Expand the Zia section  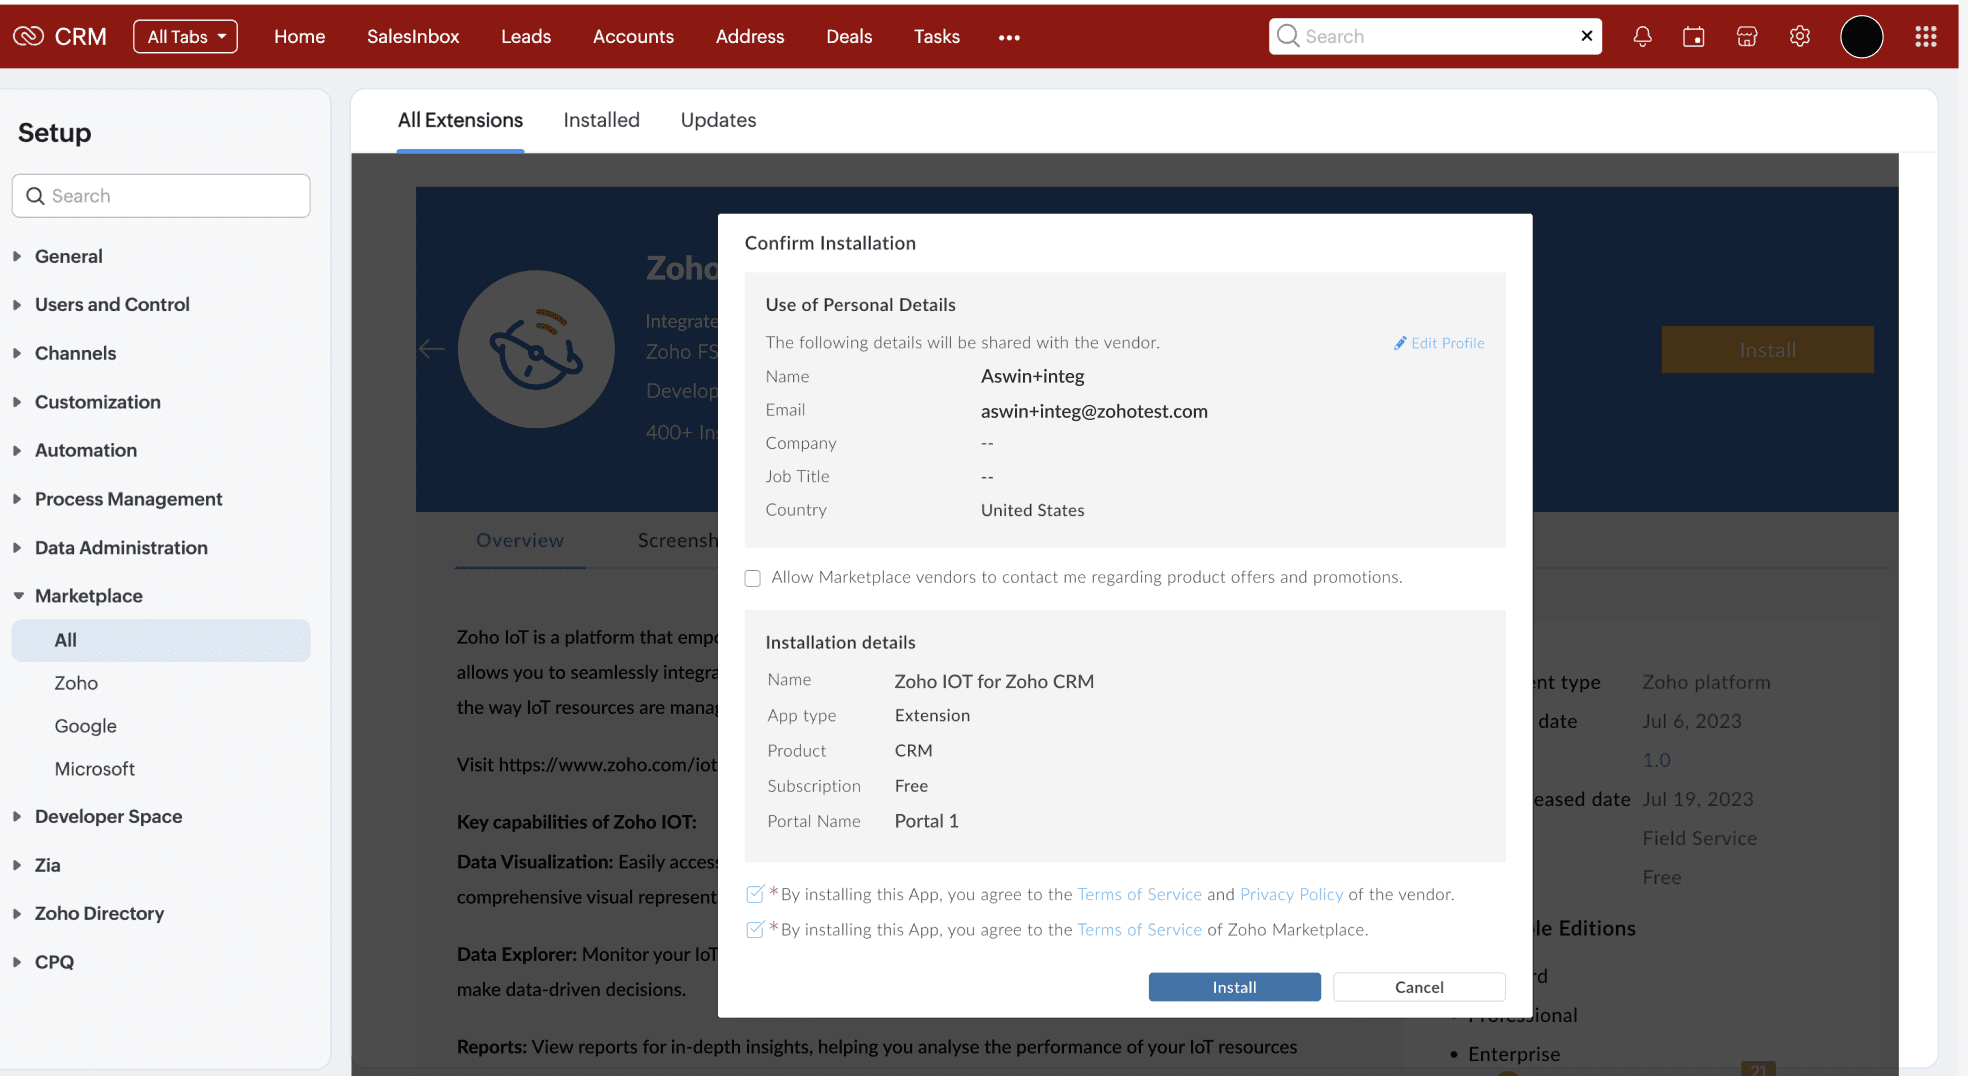(x=17, y=865)
